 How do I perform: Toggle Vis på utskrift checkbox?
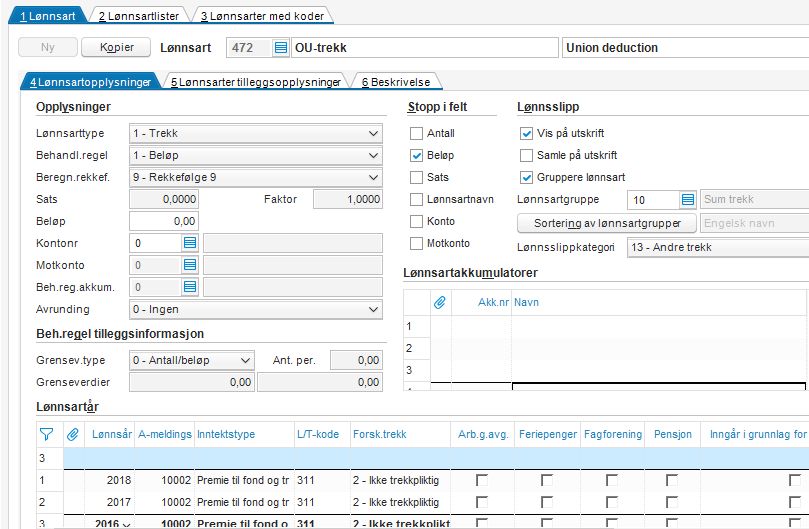tap(526, 133)
